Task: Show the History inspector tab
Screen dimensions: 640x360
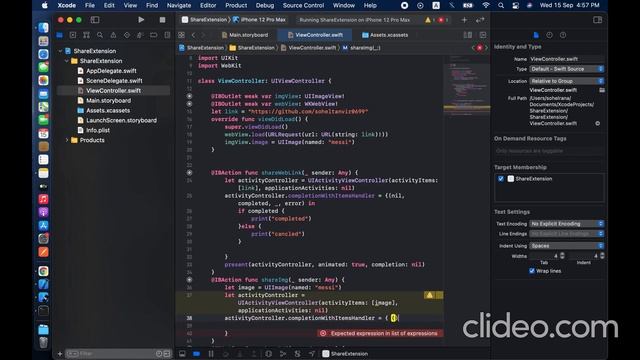Action: click(x=549, y=35)
